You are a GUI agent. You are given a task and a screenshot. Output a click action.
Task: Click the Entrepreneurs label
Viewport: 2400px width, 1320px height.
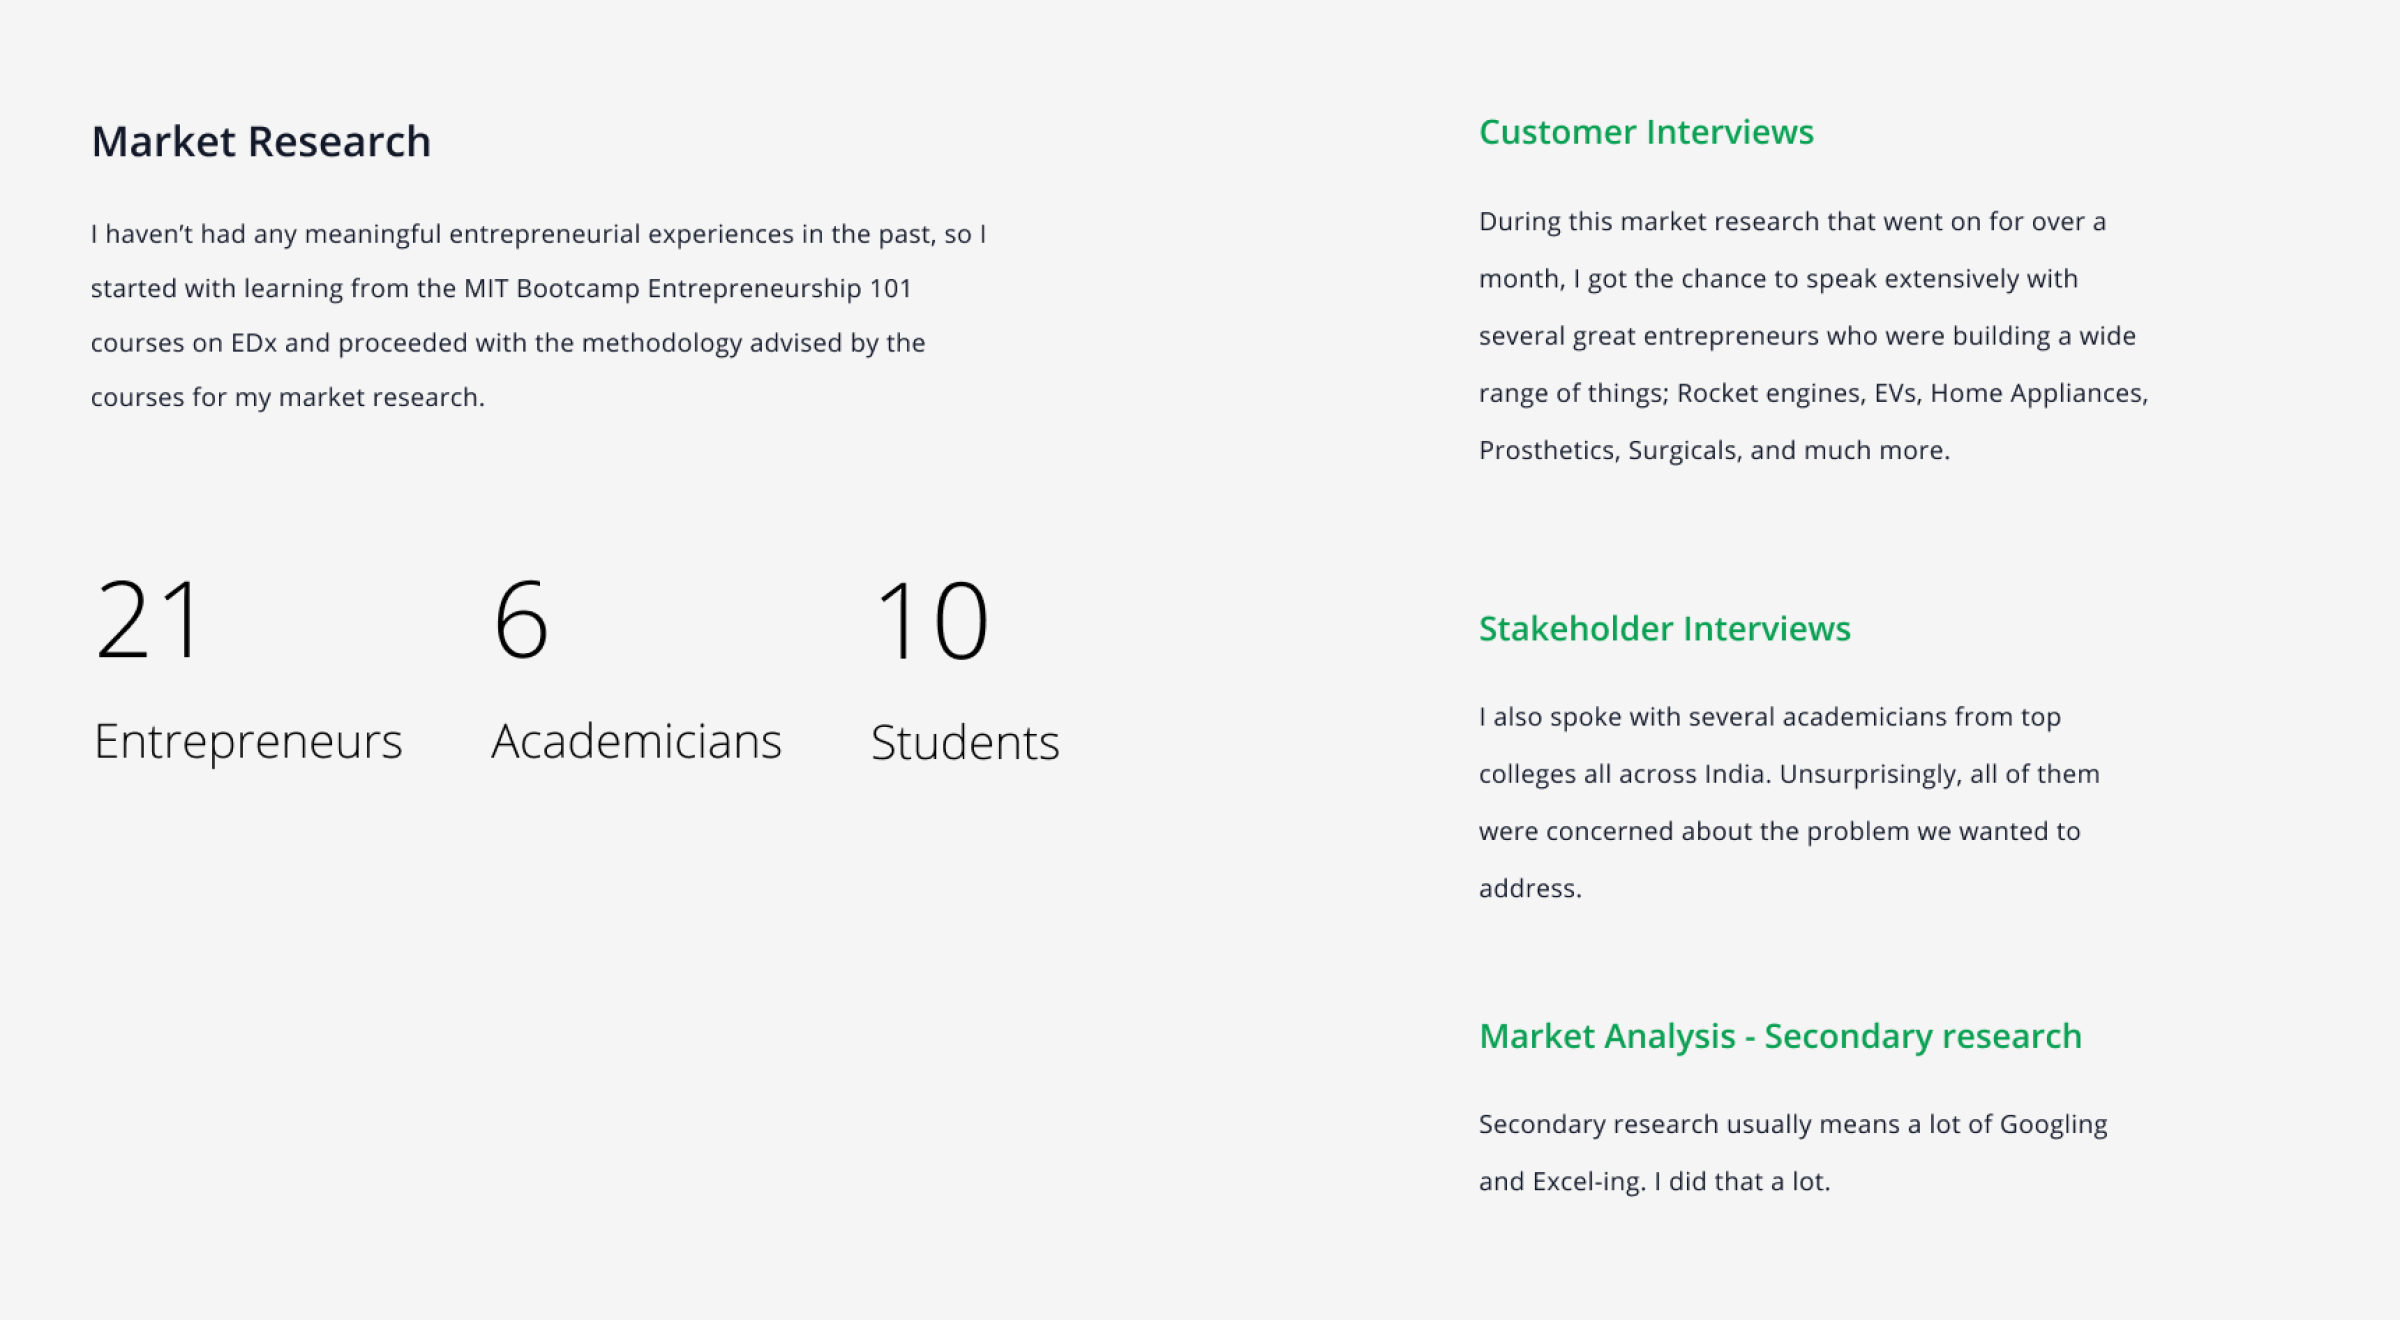248,742
